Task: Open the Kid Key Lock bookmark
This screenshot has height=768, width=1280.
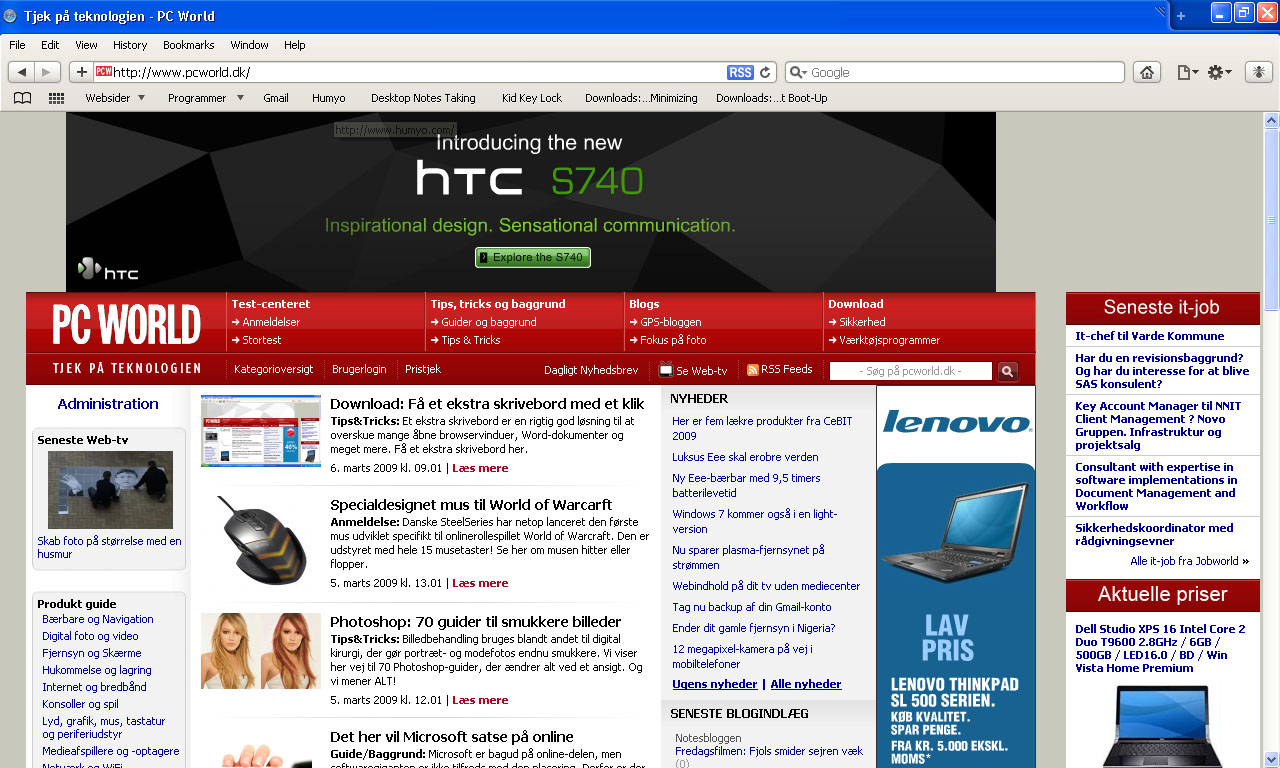Action: tap(532, 98)
